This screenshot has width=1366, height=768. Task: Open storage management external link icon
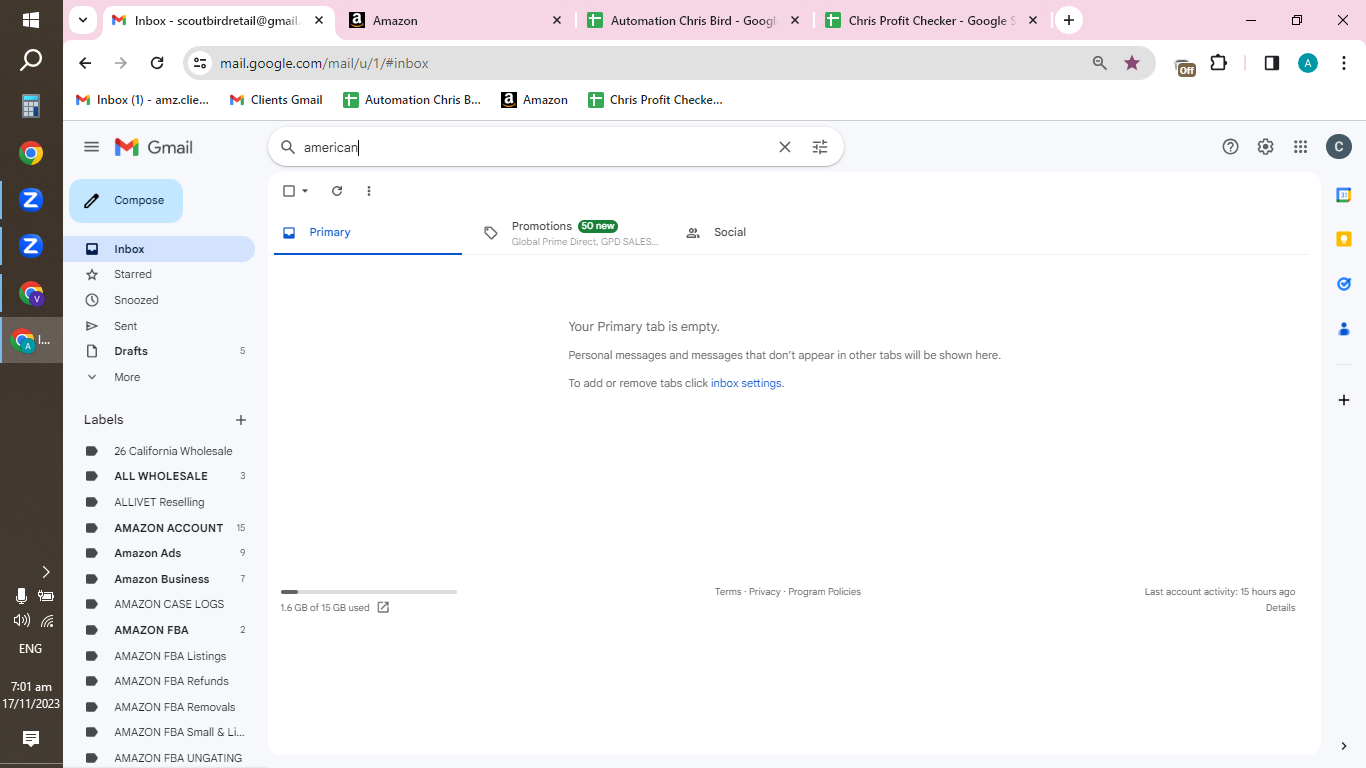(383, 607)
